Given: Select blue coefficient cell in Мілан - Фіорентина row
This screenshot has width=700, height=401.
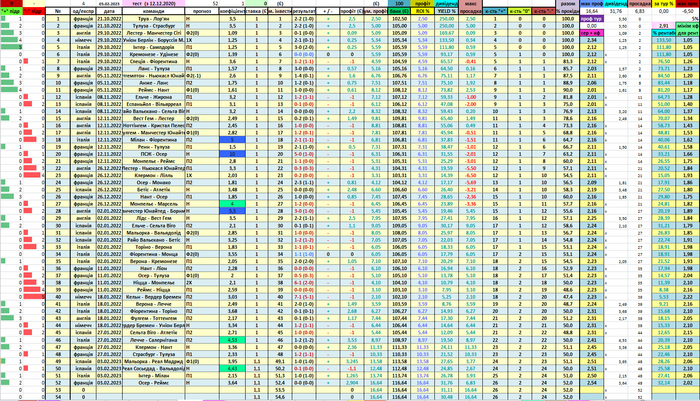Looking at the screenshot, I should (232, 140).
